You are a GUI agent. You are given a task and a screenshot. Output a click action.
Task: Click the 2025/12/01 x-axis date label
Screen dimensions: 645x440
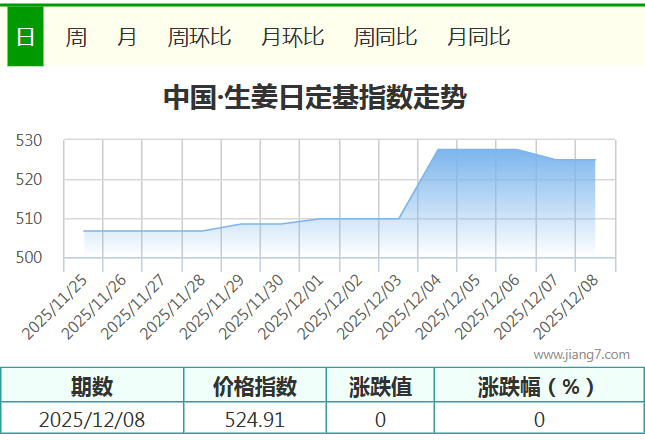pyautogui.click(x=293, y=307)
